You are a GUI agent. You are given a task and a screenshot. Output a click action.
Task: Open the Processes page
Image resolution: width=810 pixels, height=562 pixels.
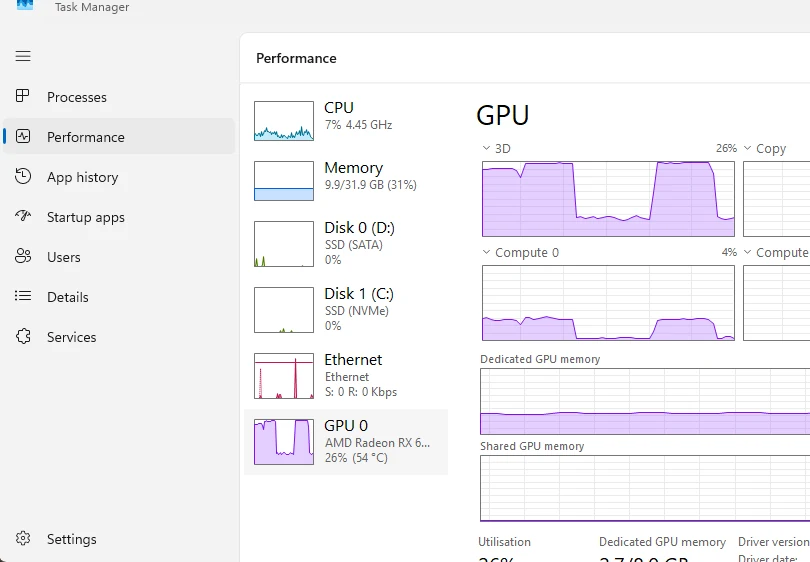click(119, 97)
